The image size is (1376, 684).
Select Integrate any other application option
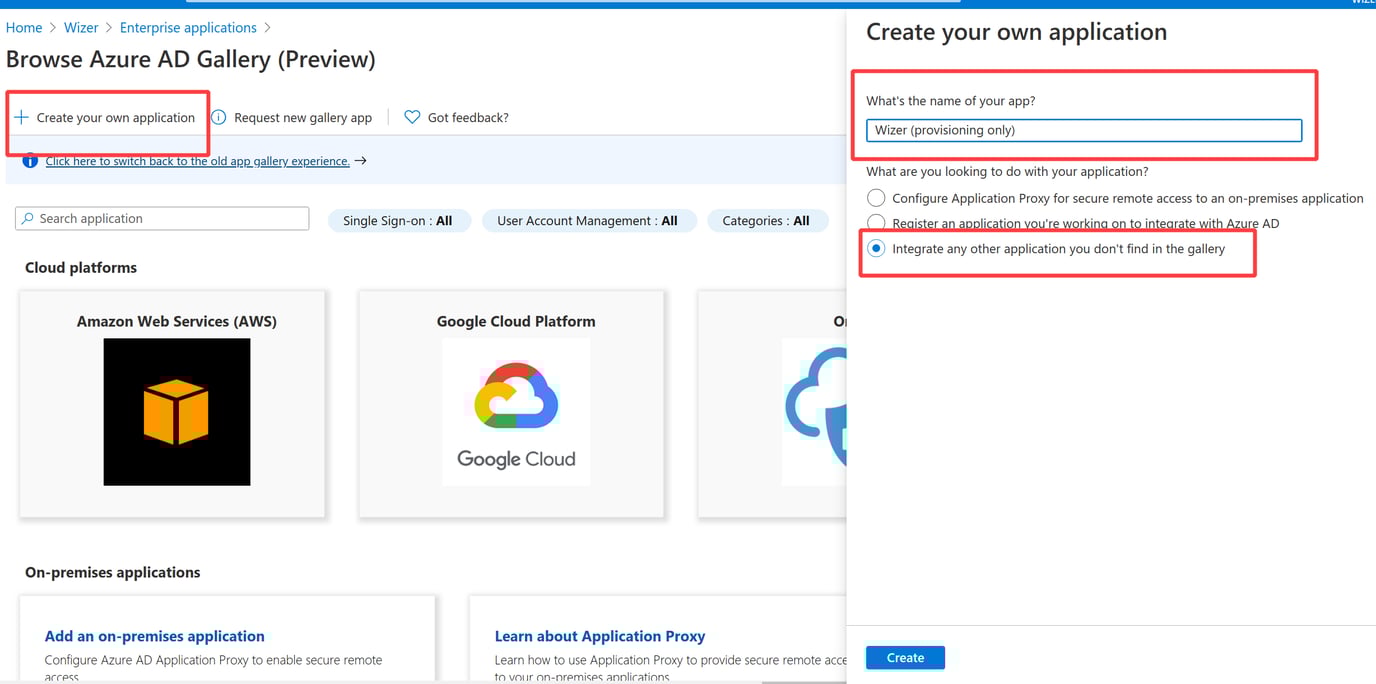click(x=876, y=249)
